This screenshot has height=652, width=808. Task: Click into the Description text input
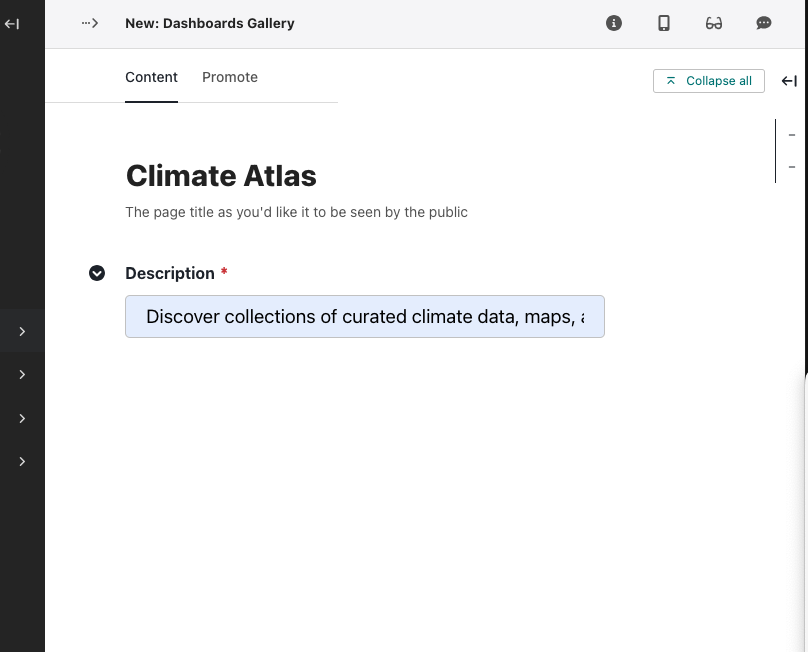[365, 316]
